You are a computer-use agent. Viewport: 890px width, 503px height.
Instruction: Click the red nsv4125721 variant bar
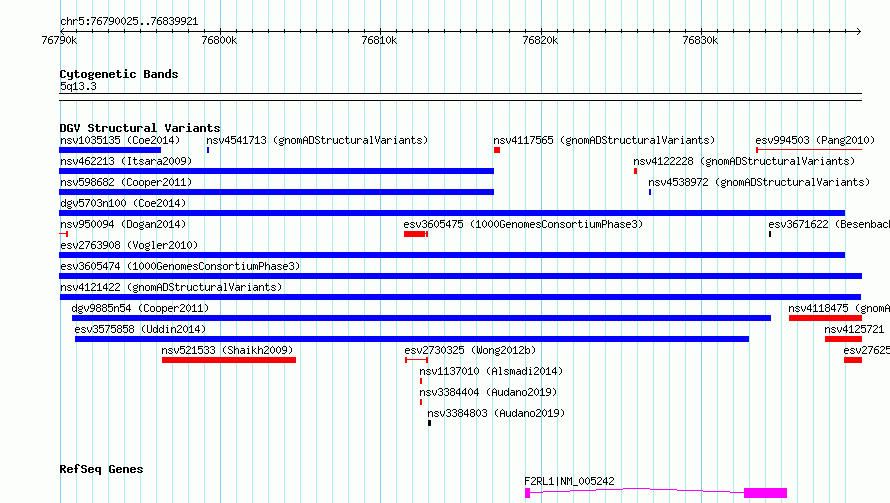click(x=843, y=339)
